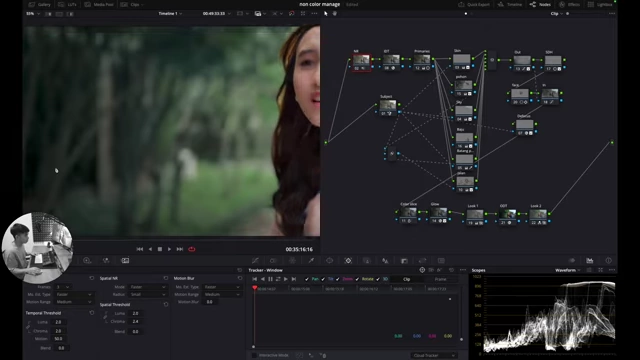Toggle the Nodes panel button
The height and width of the screenshot is (360, 640).
(x=540, y=4)
